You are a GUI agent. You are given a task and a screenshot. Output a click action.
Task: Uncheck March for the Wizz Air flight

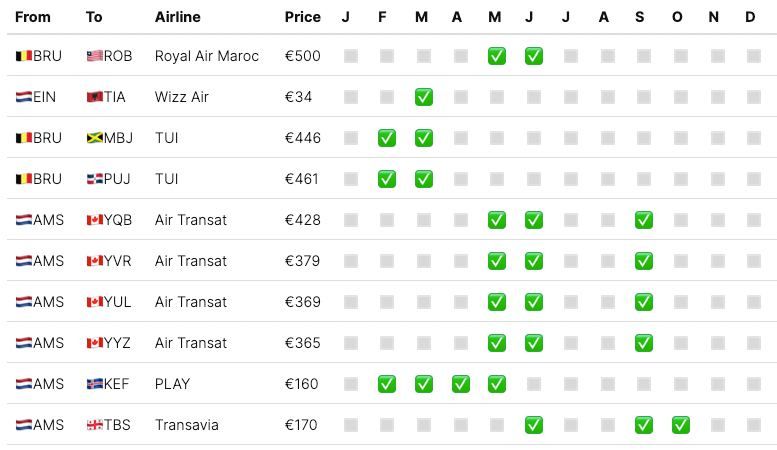(424, 97)
